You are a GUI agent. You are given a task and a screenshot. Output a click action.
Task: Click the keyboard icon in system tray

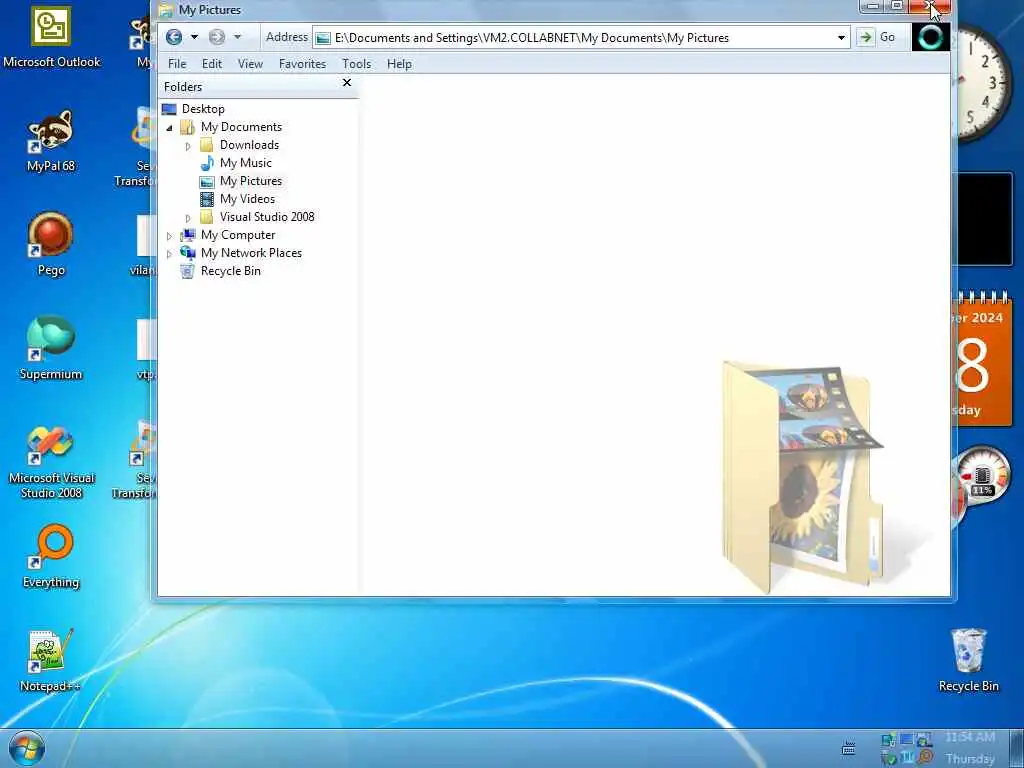848,748
